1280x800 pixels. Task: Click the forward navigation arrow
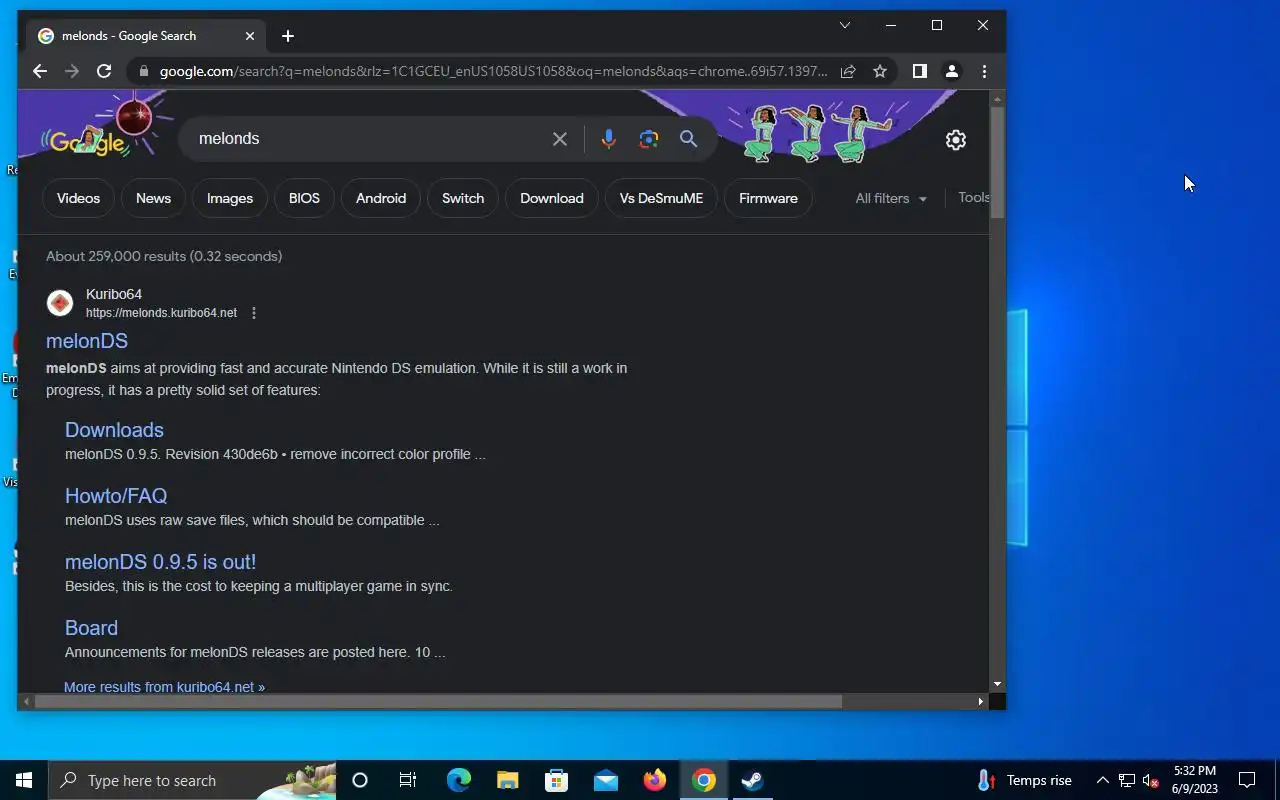pyautogui.click(x=72, y=71)
